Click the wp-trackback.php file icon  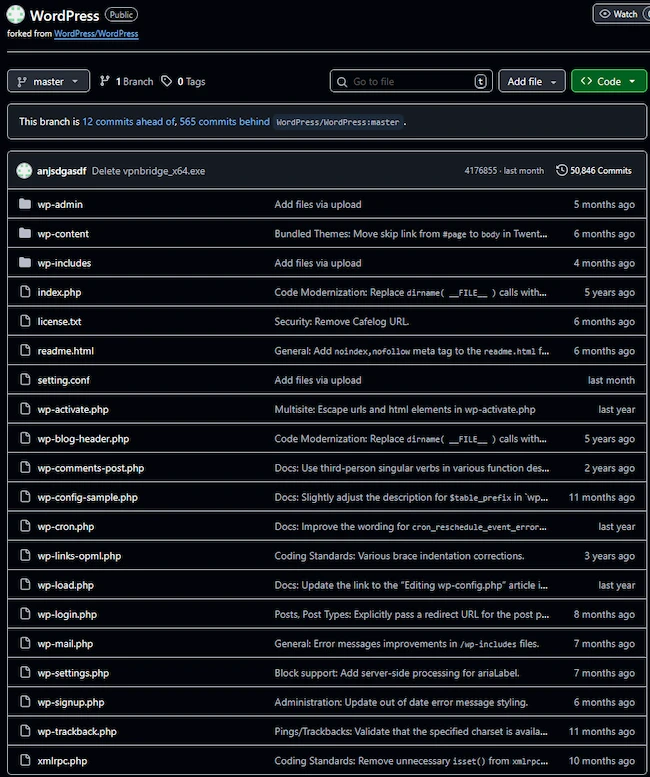coord(25,730)
